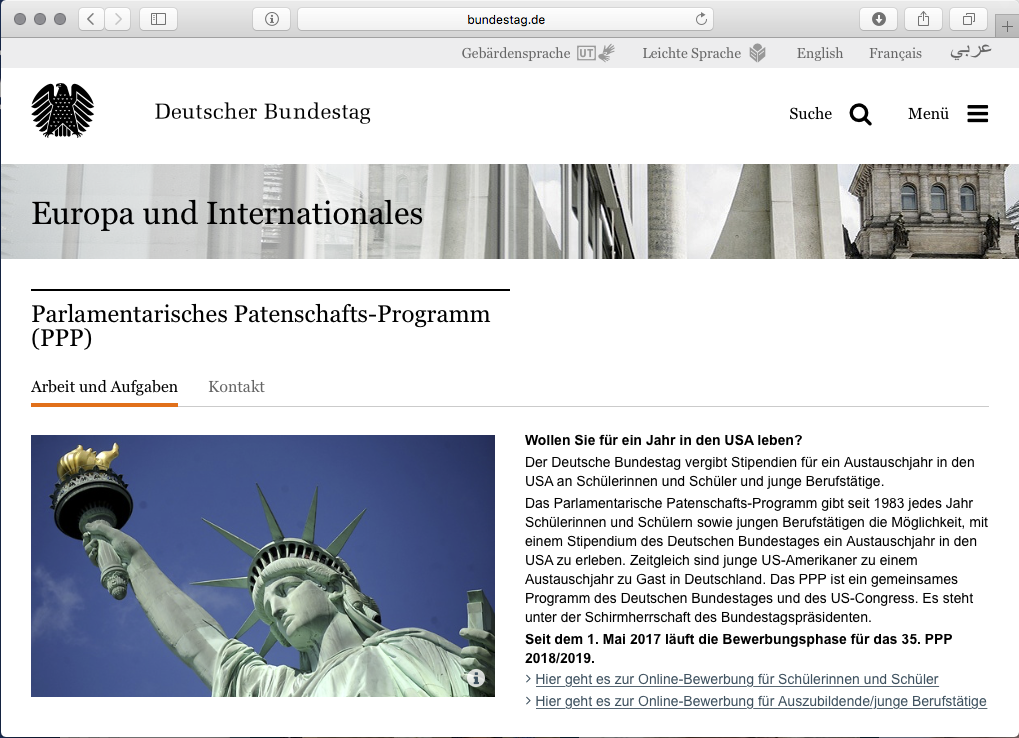Switch site language to Arabic
Viewport: 1019px width, 738px height.
971,51
